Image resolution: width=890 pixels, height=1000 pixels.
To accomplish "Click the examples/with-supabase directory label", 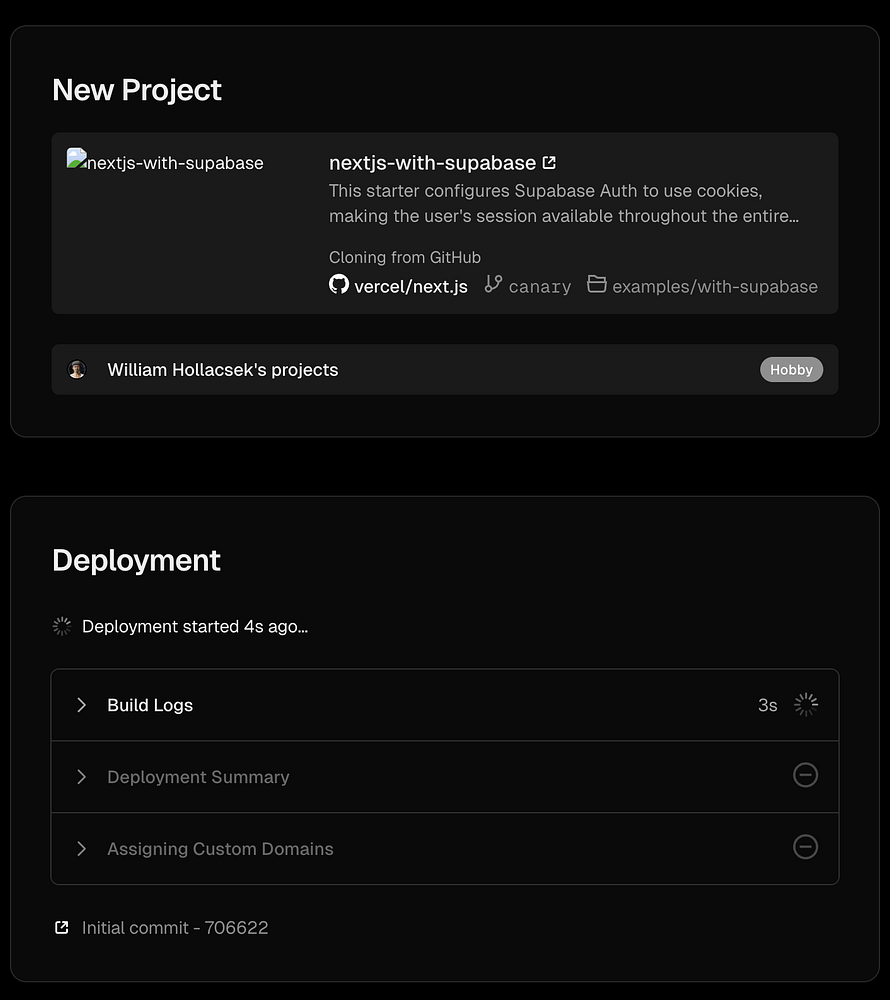I will [x=715, y=287].
